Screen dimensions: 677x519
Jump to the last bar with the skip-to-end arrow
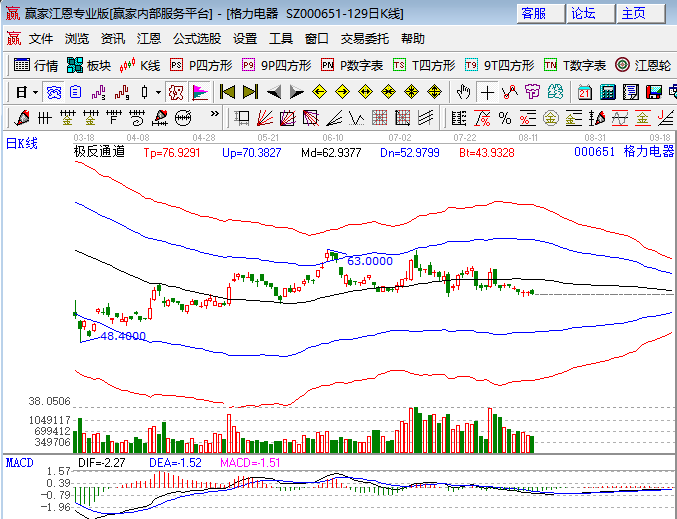[x=250, y=92]
